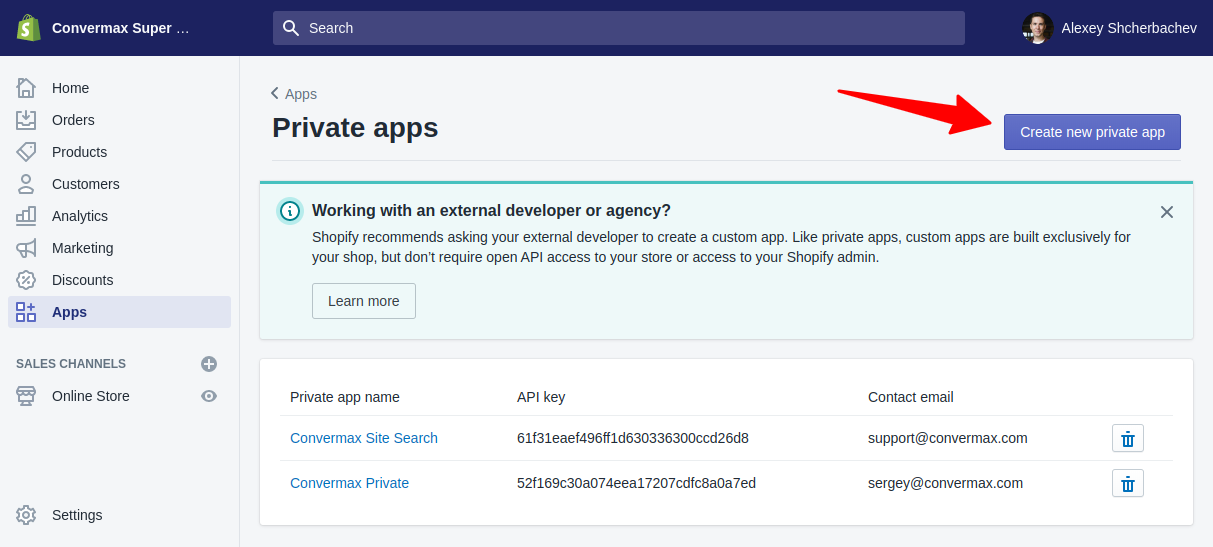Go back to Apps via breadcrumb
The height and width of the screenshot is (547, 1213).
[294, 94]
